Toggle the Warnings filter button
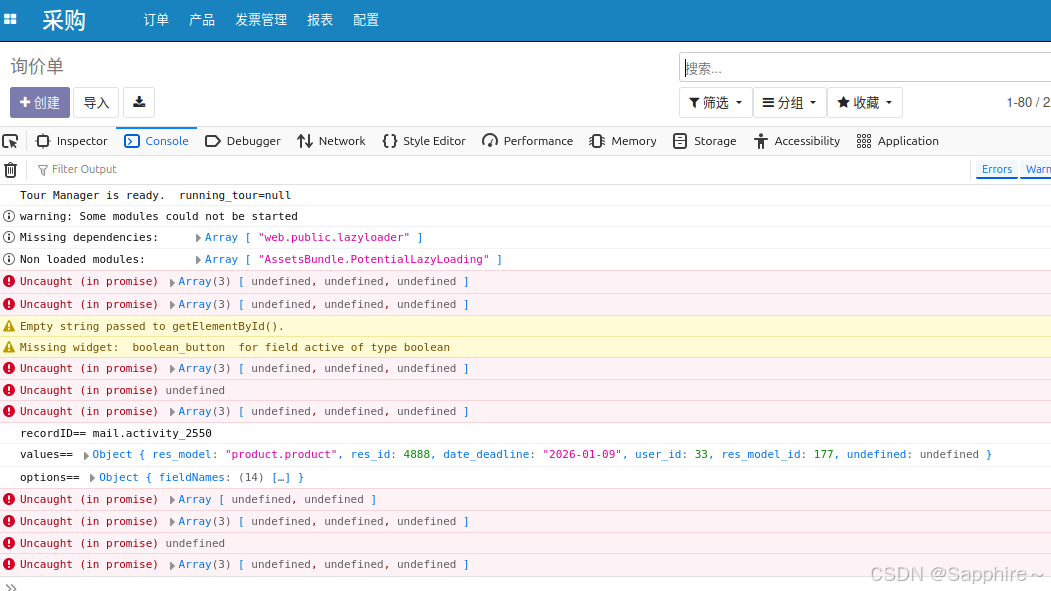This screenshot has height=591, width=1051. pos(1036,170)
